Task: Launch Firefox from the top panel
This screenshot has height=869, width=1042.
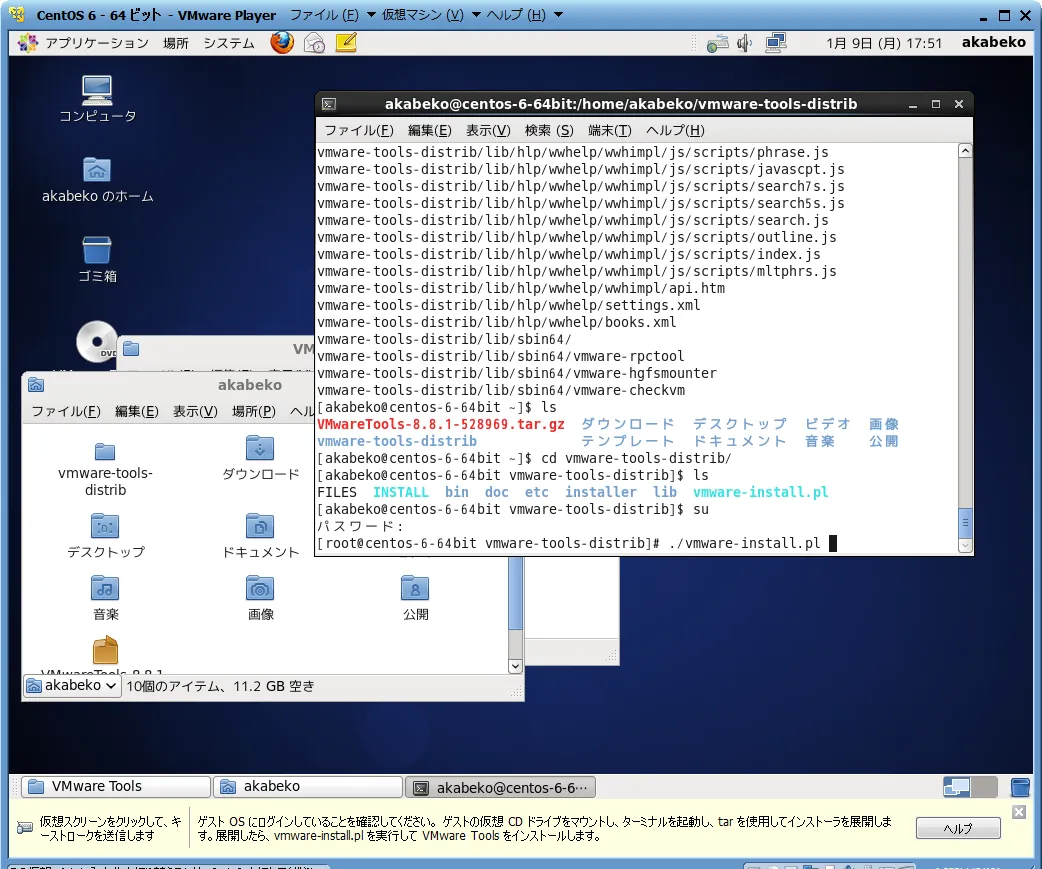Action: 281,42
